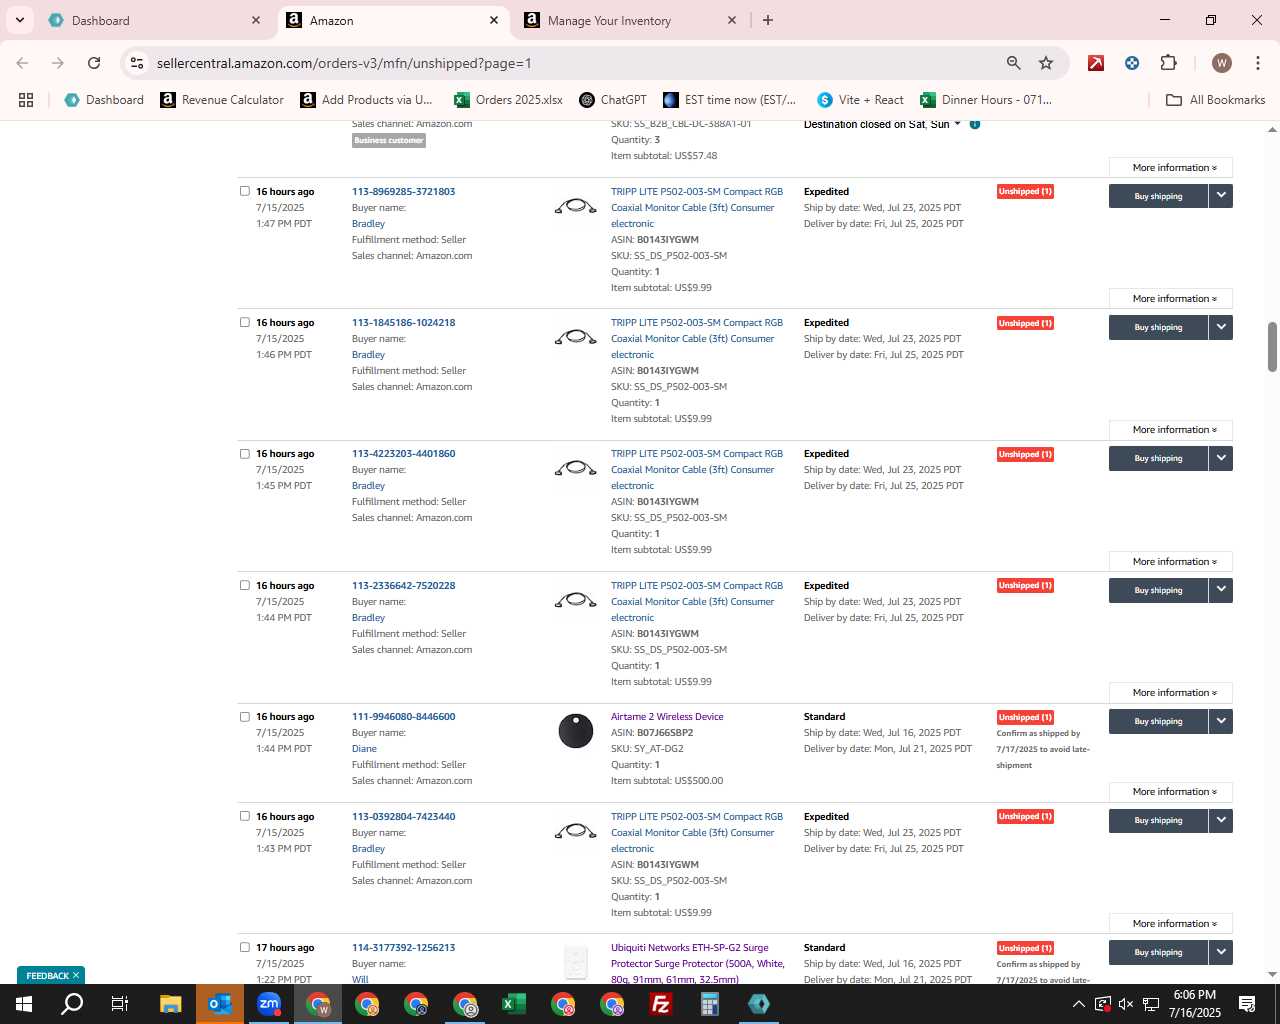Bookmark this page with the star icon
The image size is (1280, 1024).
click(1046, 63)
